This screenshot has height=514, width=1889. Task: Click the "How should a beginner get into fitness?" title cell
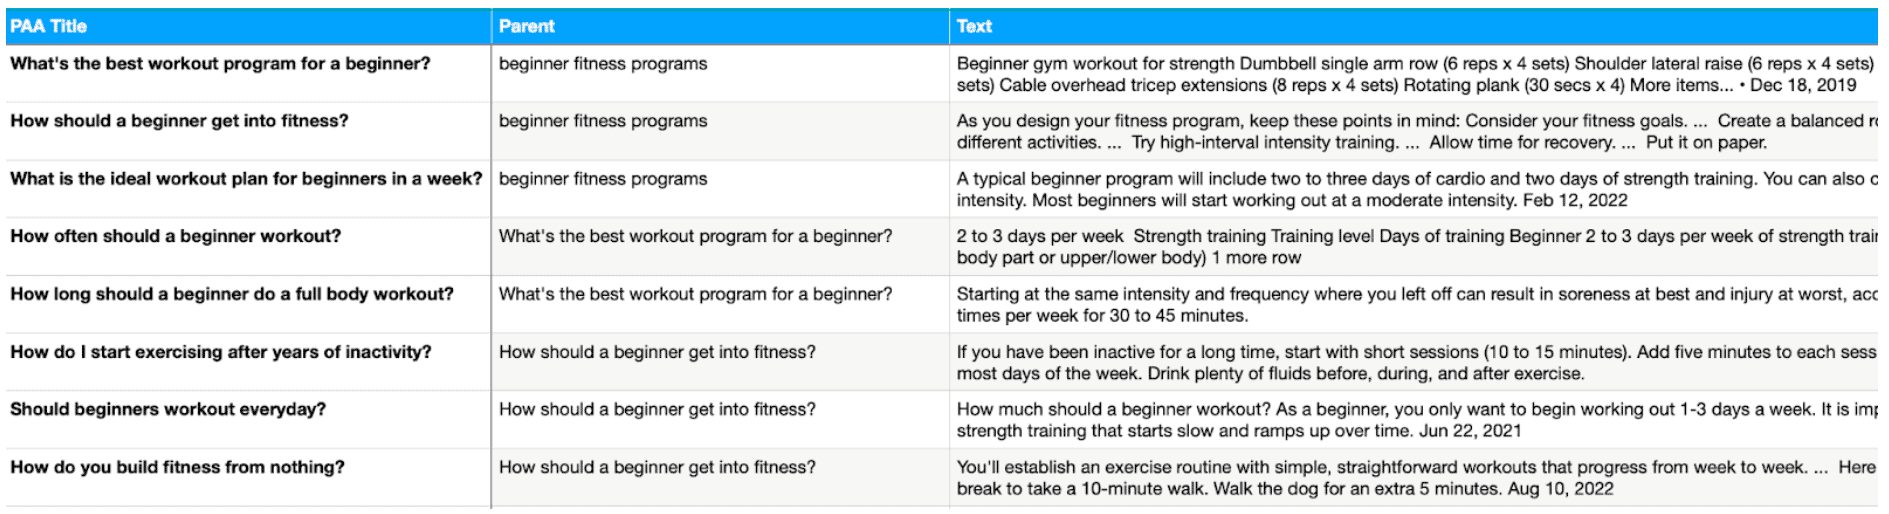point(180,121)
